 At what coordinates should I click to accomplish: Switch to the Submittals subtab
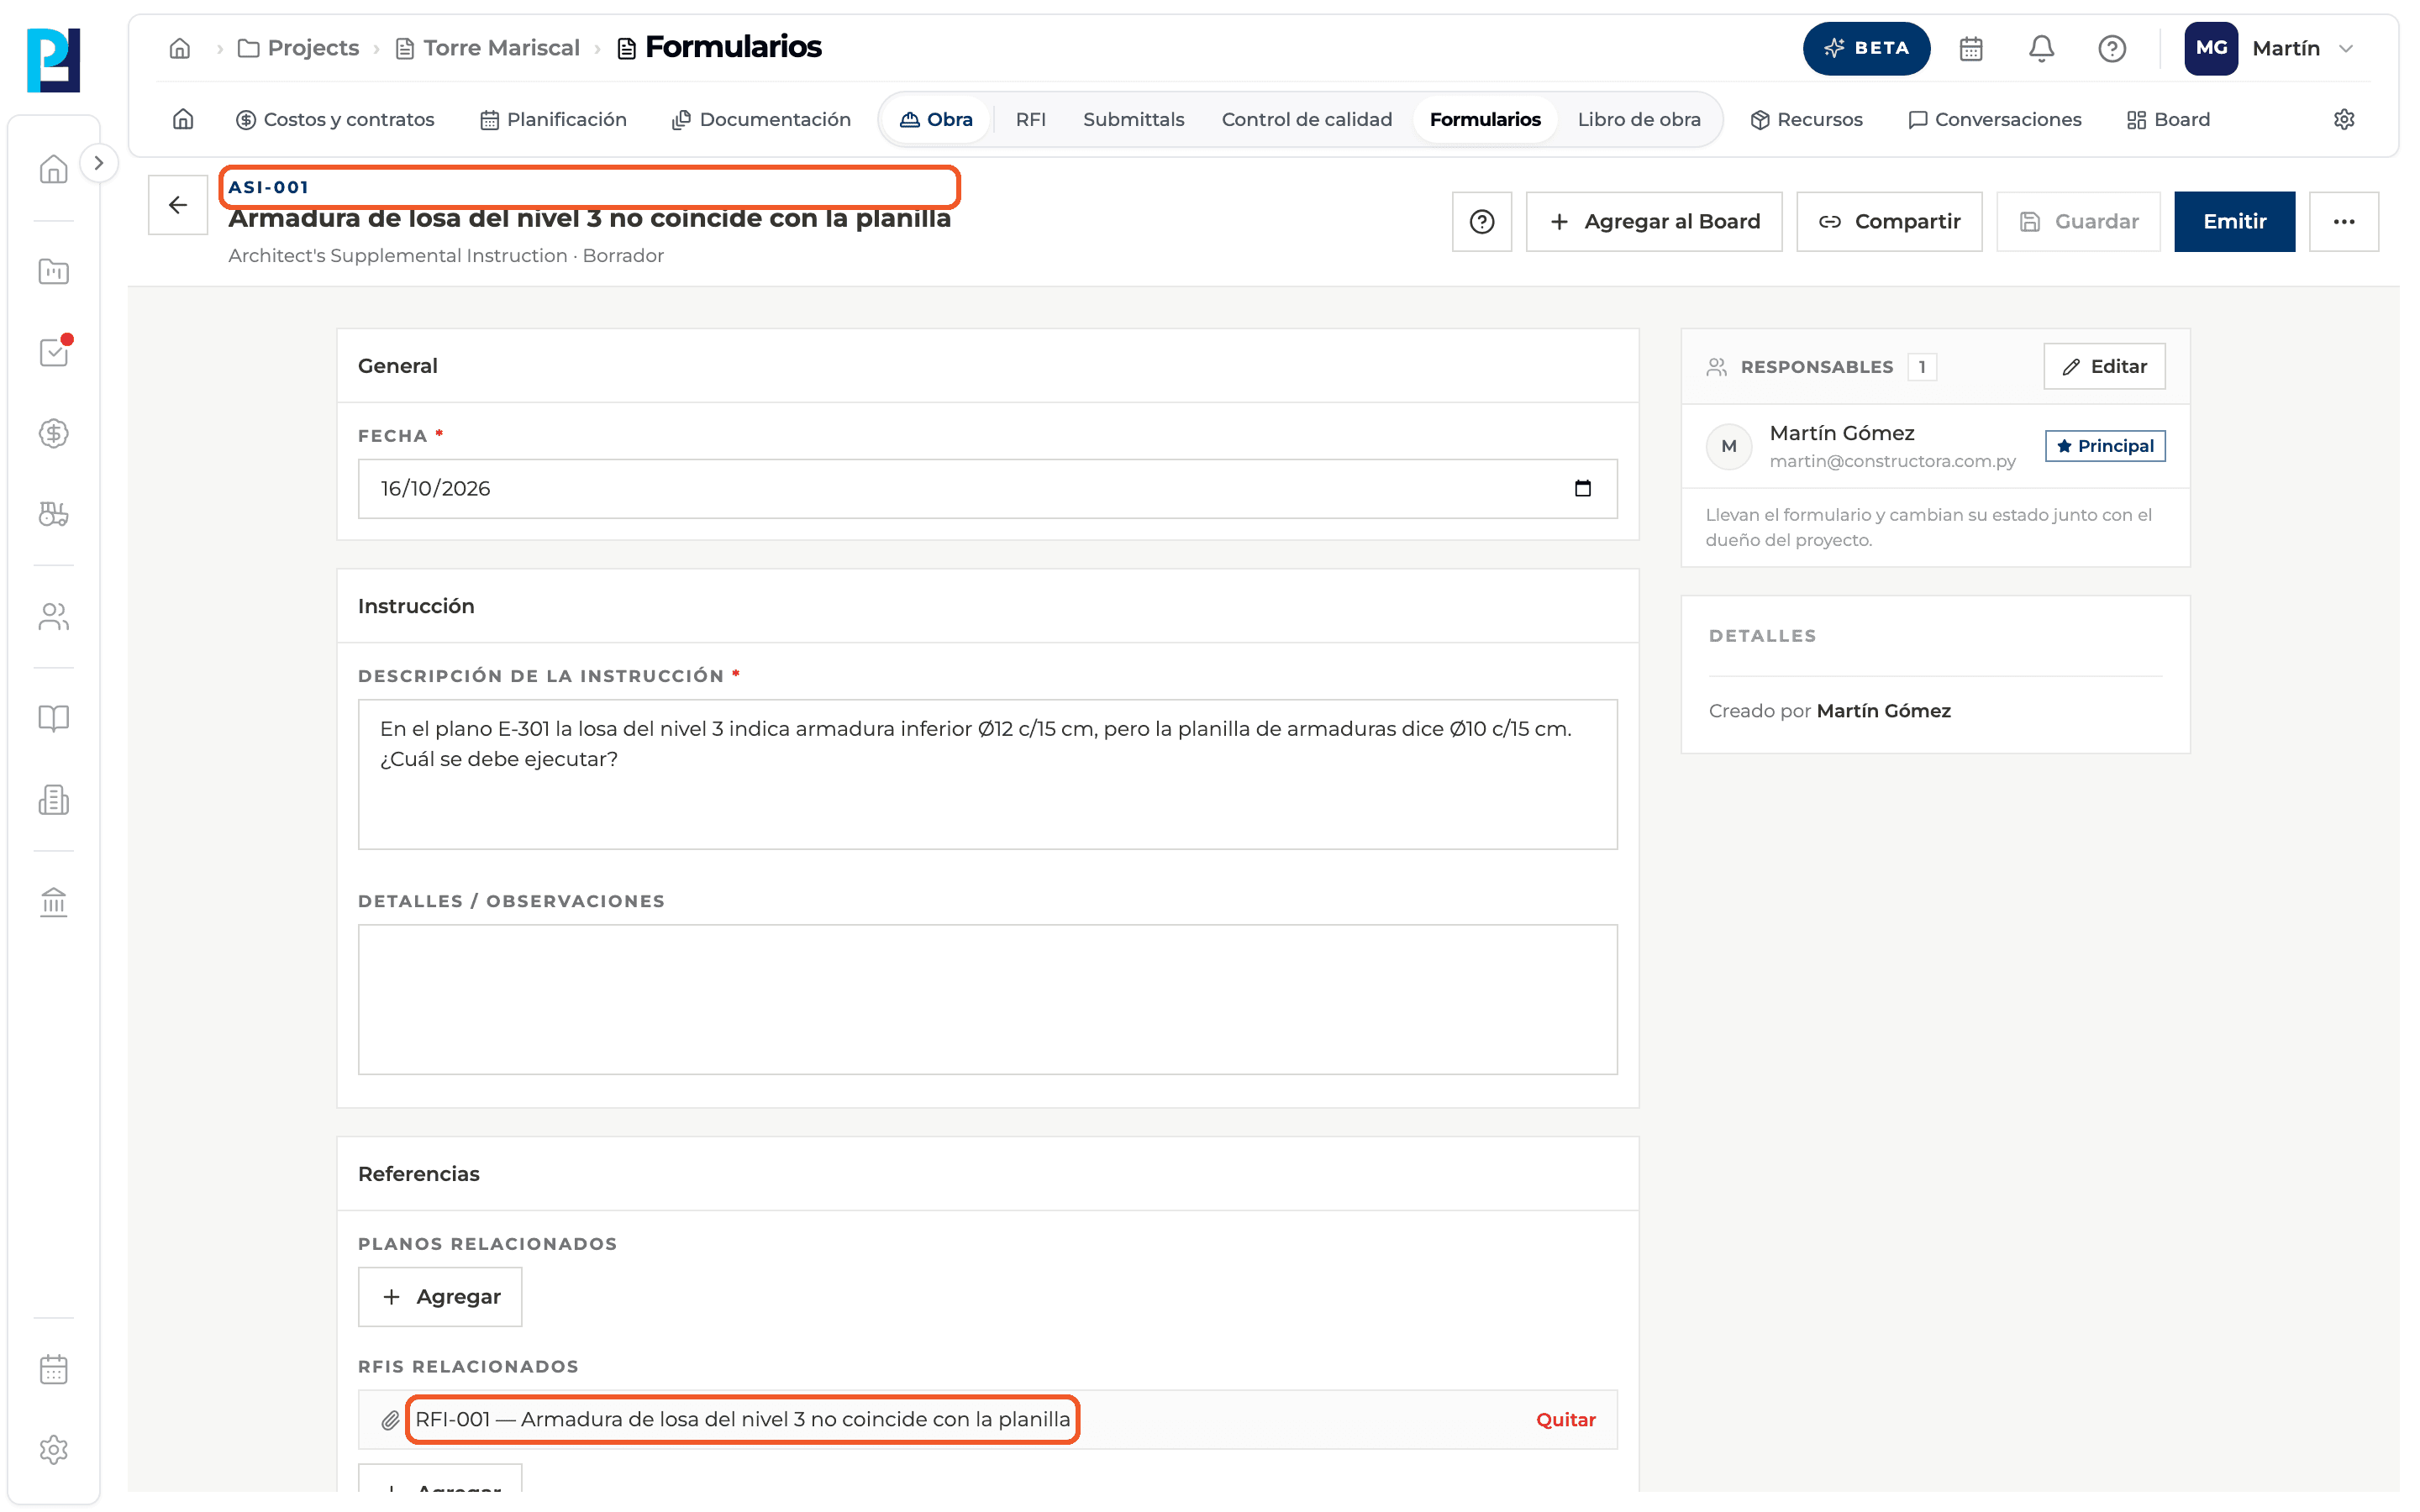[x=1133, y=119]
